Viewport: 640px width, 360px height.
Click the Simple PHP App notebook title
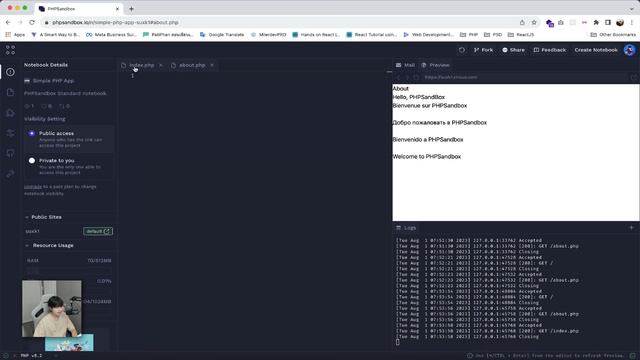[53, 81]
